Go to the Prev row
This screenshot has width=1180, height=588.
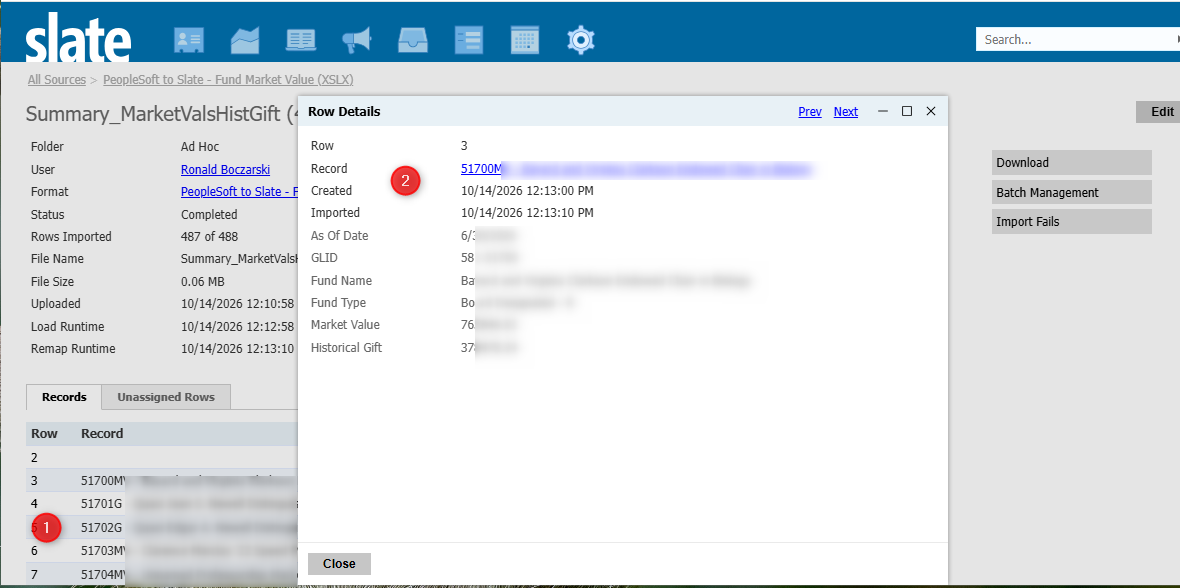click(x=810, y=111)
